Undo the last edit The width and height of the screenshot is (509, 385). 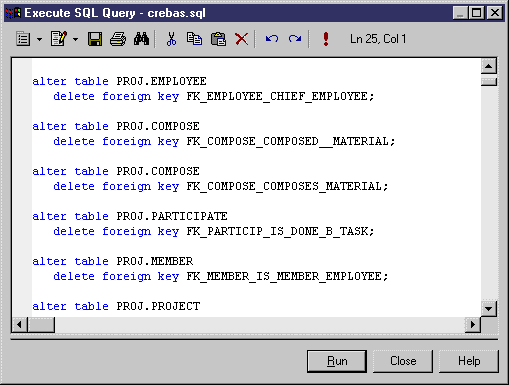click(x=272, y=39)
